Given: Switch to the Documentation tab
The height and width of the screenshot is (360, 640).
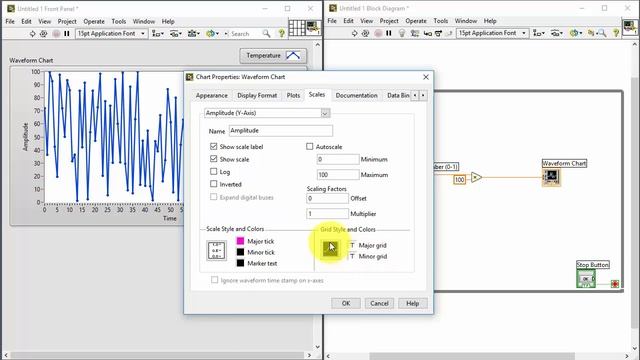Looking at the screenshot, I should click(356, 96).
